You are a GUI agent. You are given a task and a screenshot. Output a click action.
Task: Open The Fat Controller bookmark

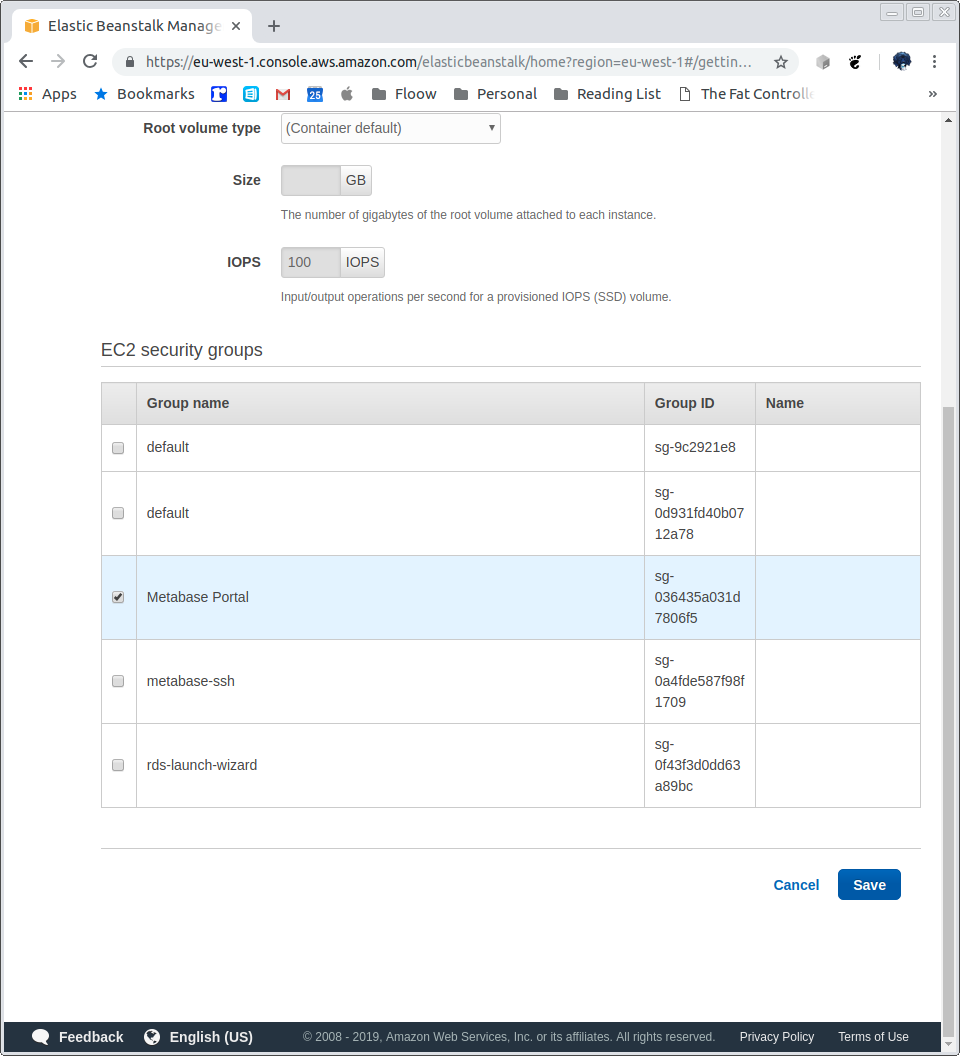point(746,94)
